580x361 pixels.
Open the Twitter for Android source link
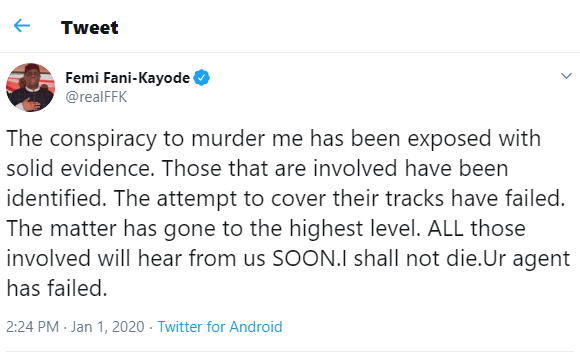[220, 327]
